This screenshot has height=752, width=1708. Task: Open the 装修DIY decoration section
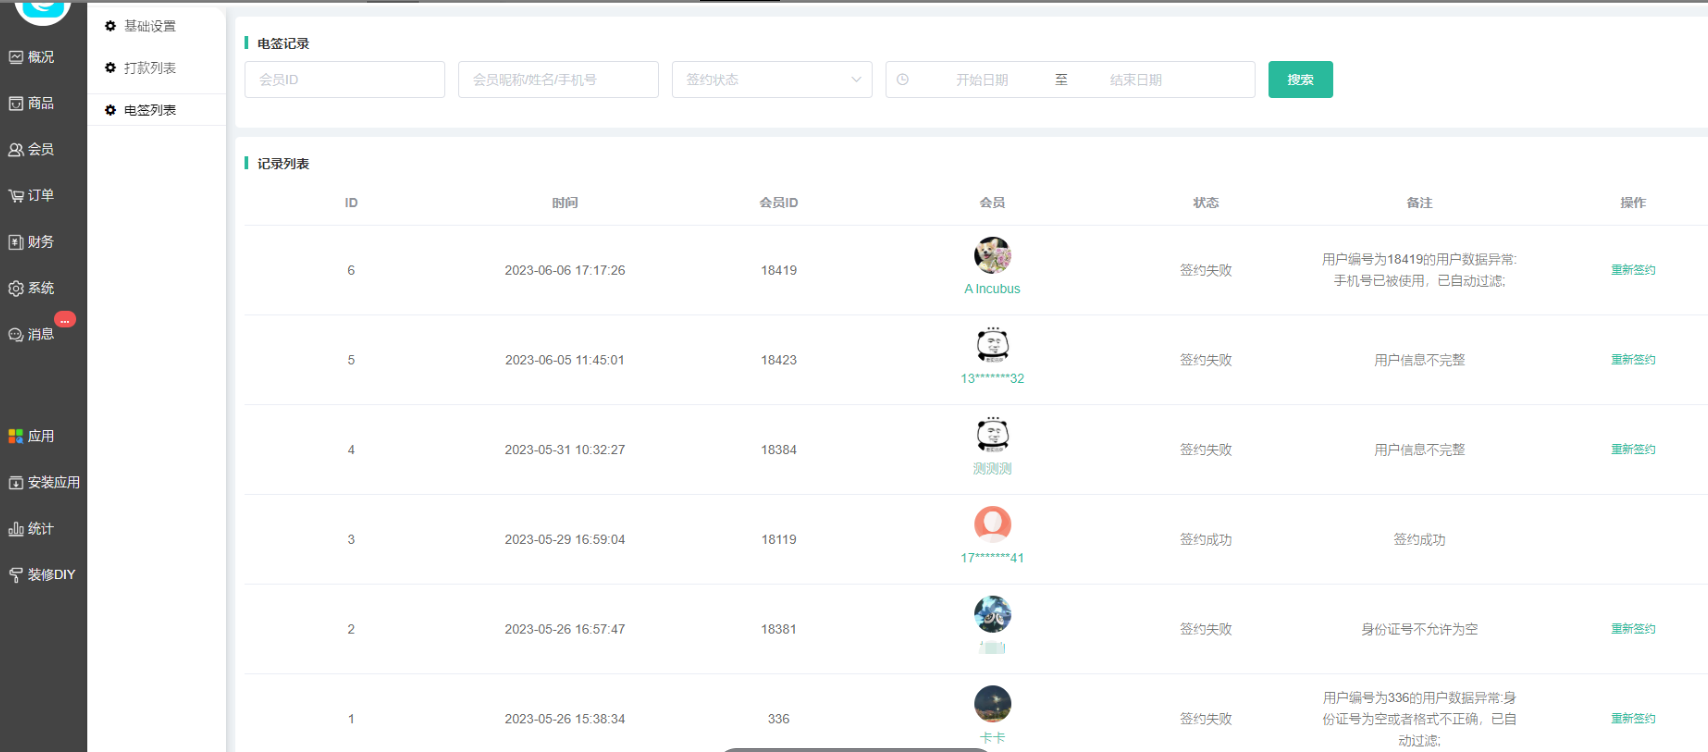point(43,575)
